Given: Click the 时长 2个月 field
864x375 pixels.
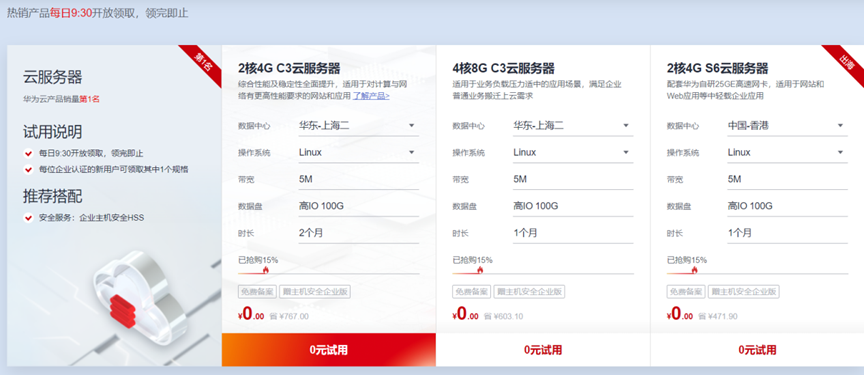Looking at the screenshot, I should (x=359, y=233).
